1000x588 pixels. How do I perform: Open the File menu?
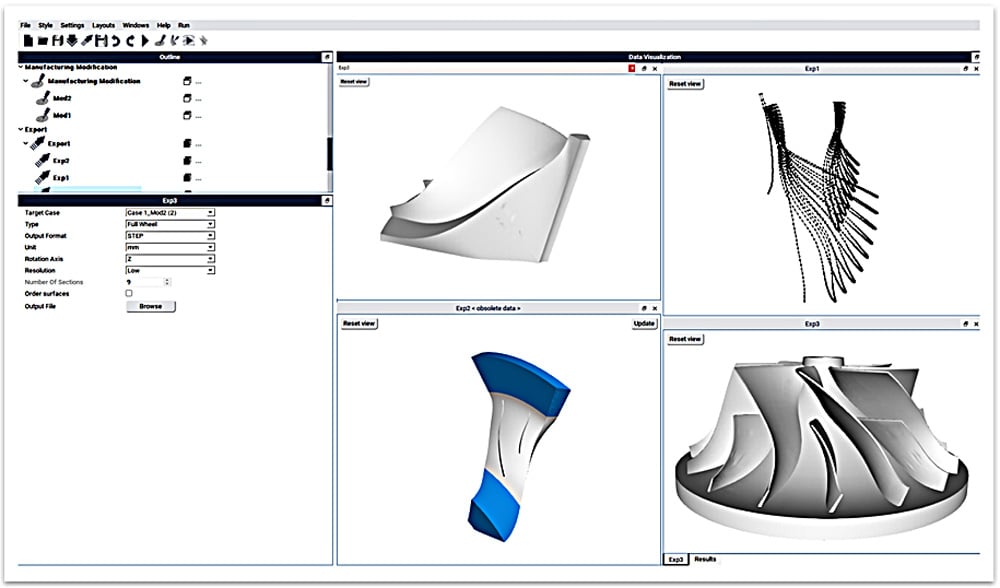26,26
